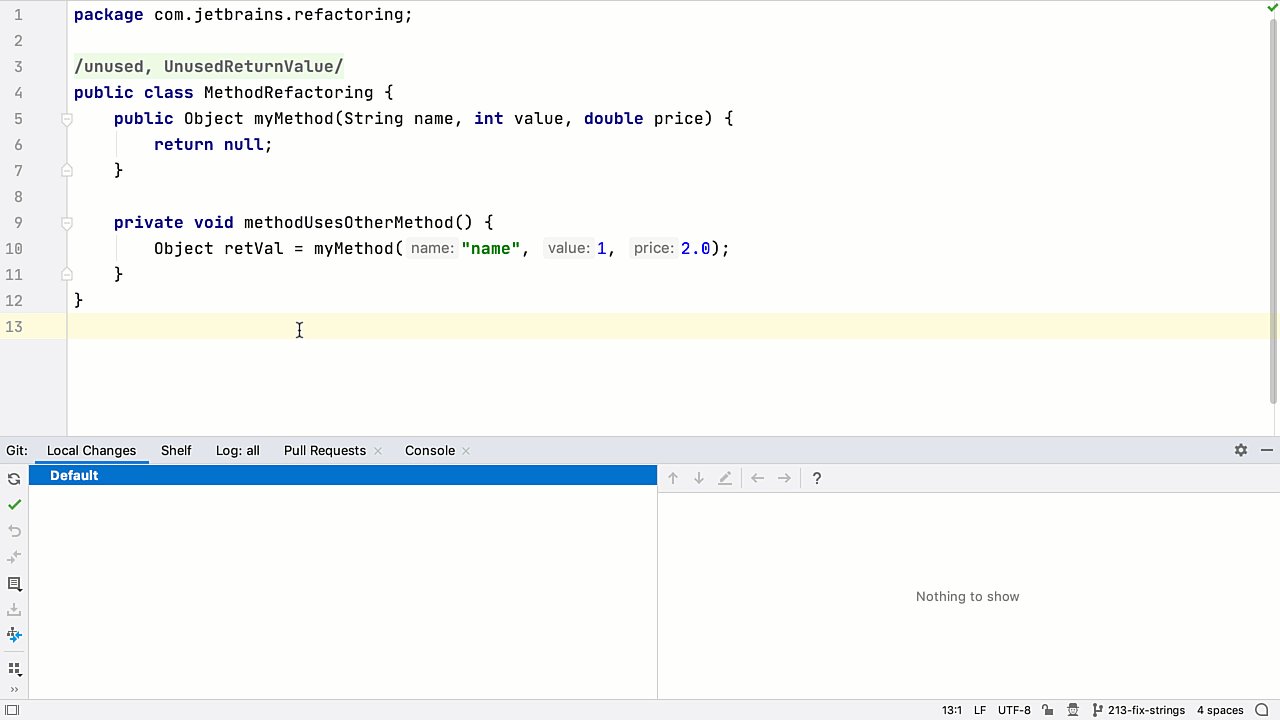Click the help question mark button

pos(816,478)
